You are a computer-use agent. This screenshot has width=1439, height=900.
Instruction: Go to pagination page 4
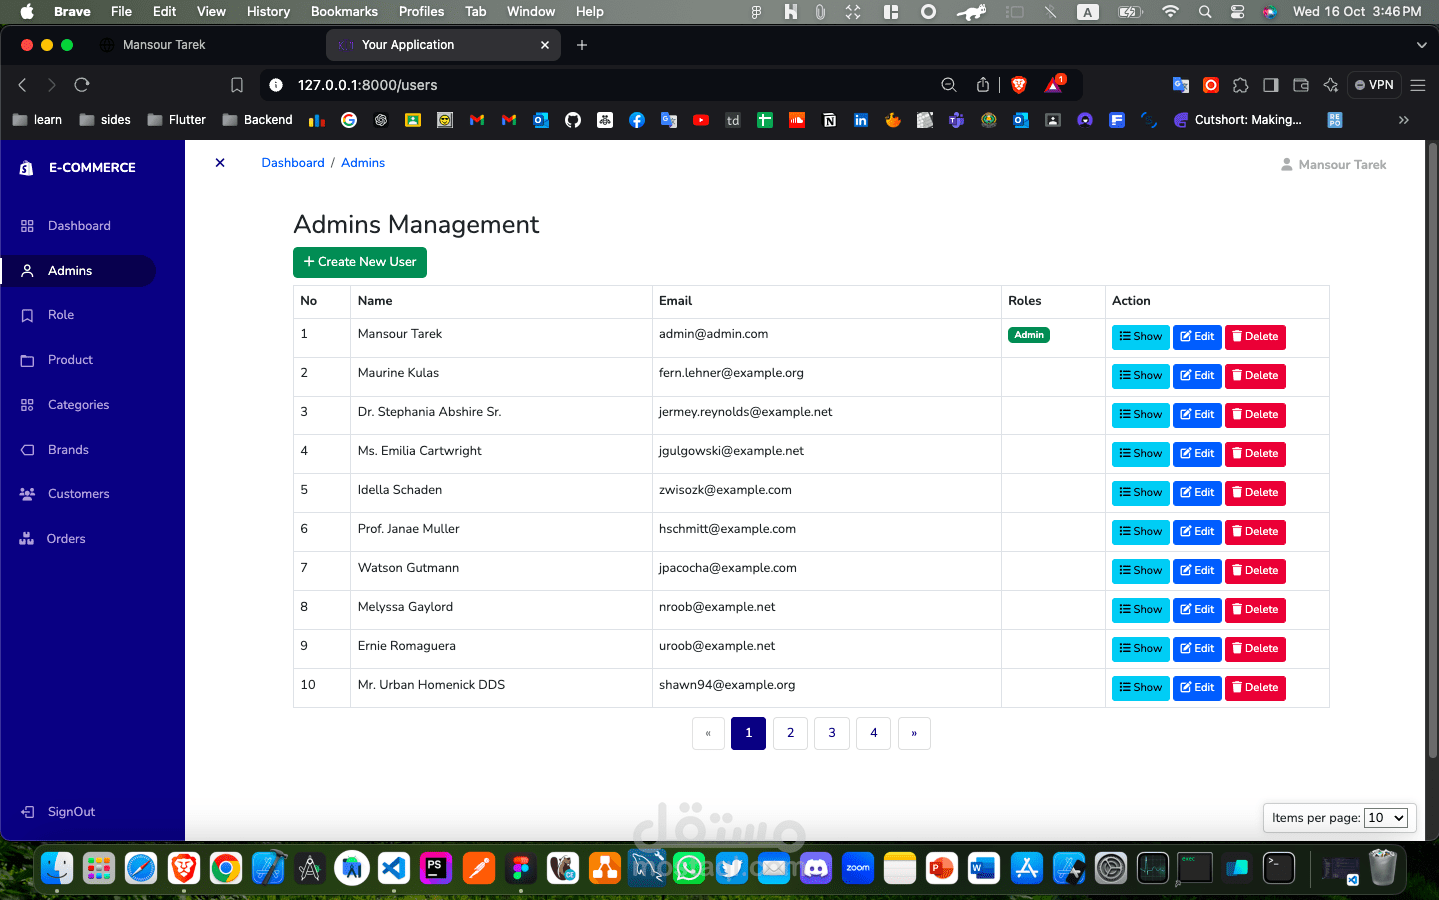[x=874, y=733]
